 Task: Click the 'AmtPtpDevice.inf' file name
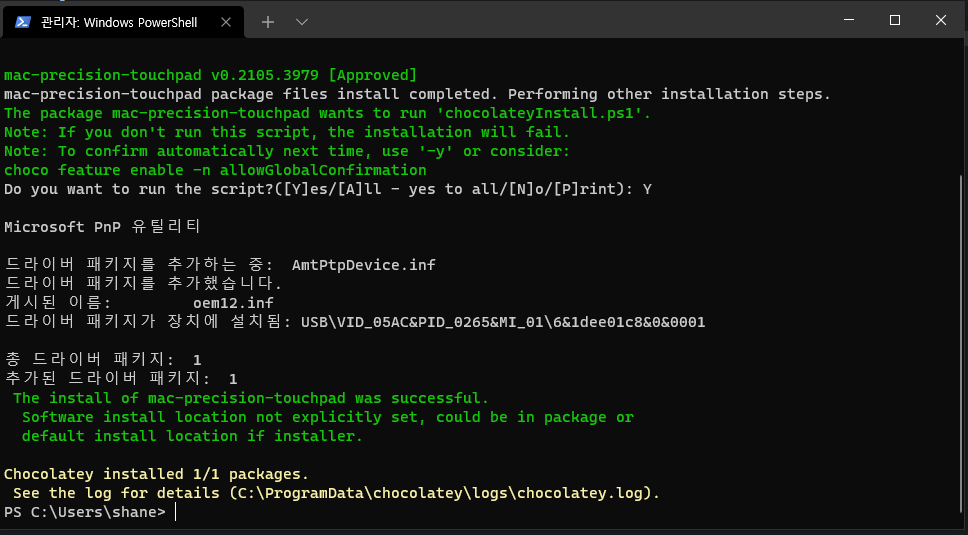[x=364, y=265]
